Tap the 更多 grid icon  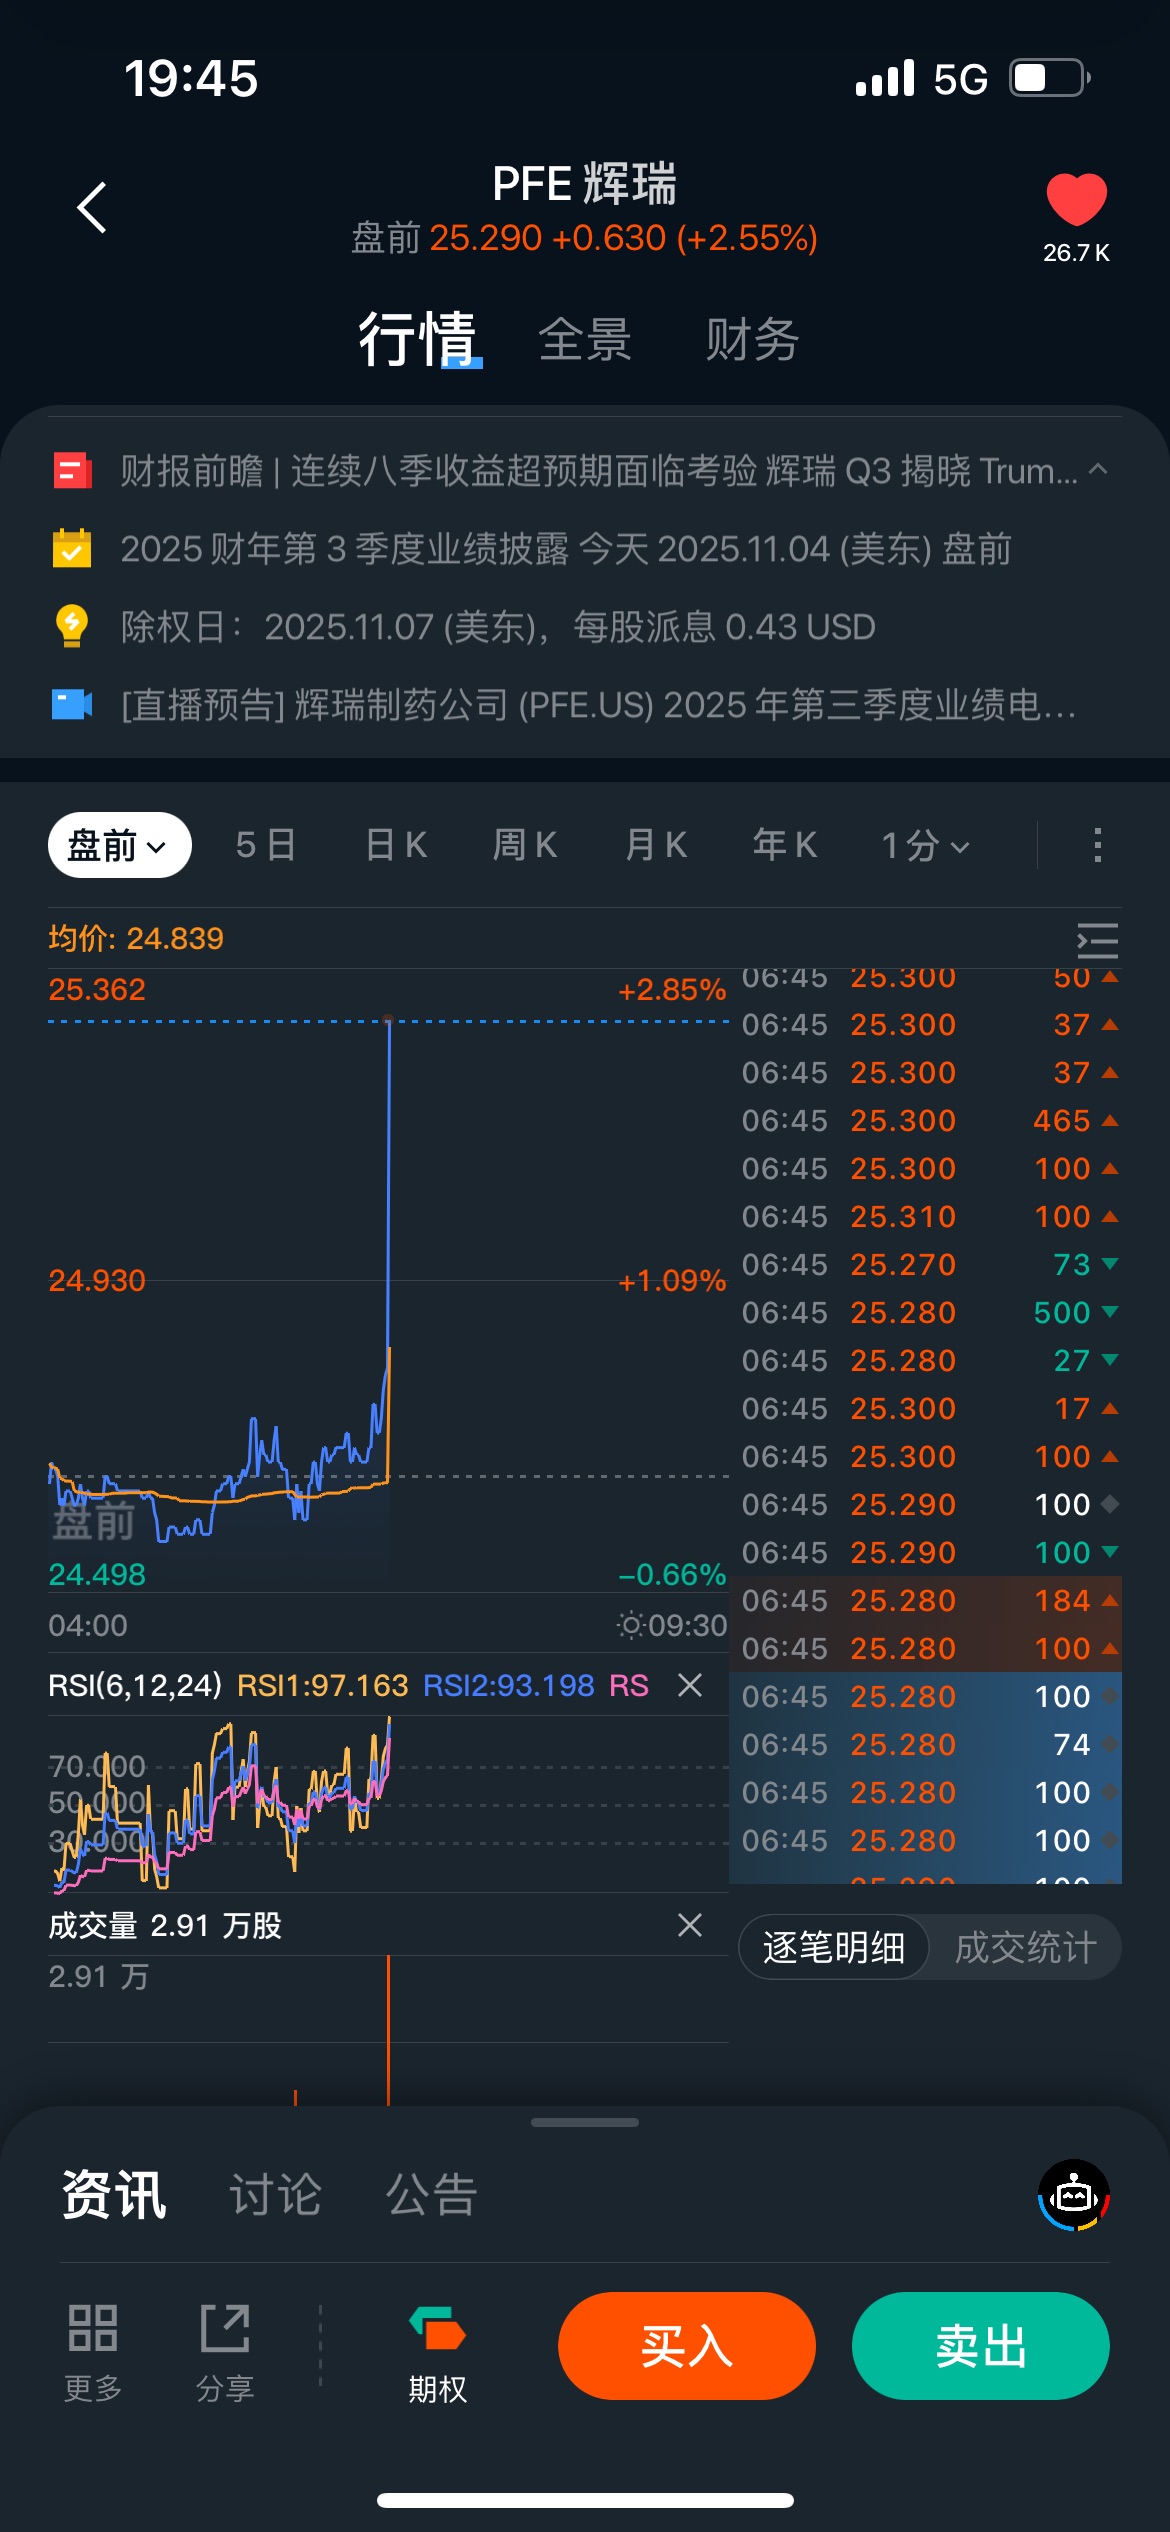pyautogui.click(x=93, y=2328)
